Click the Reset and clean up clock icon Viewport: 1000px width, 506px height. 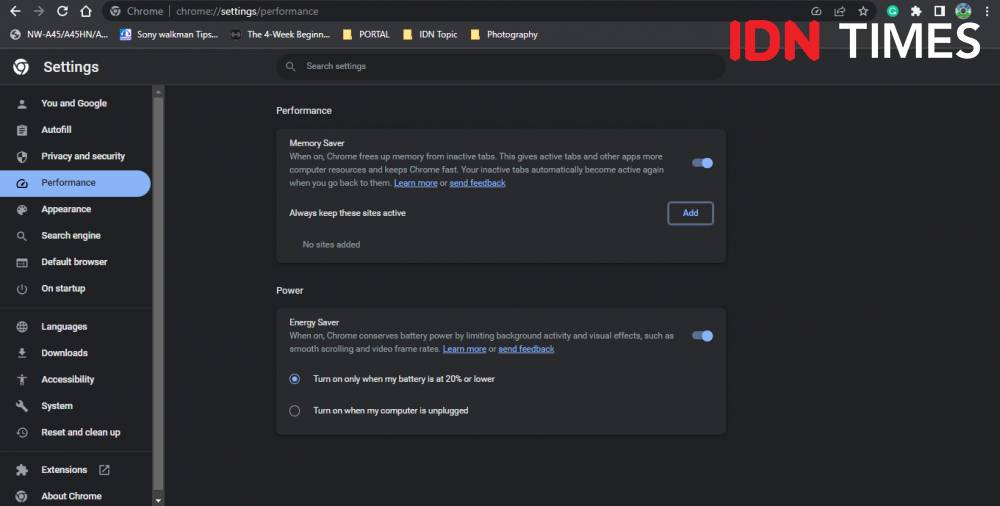[22, 433]
